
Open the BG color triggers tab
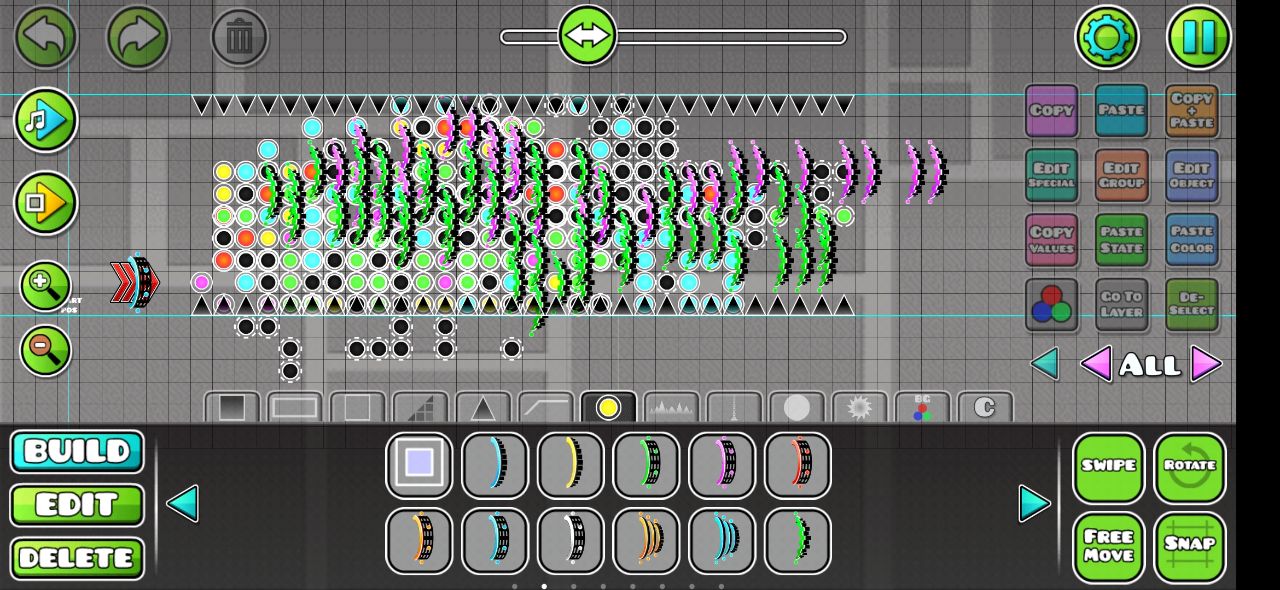(x=922, y=407)
